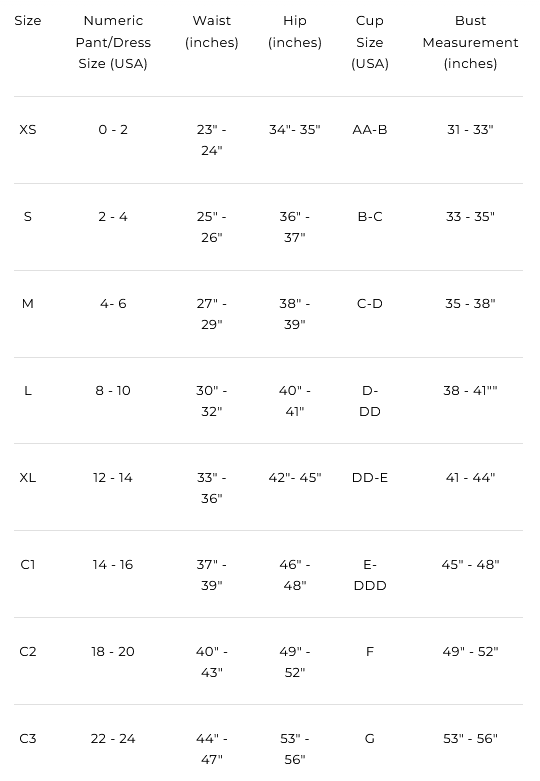Select the 42"- 45" hip measurement cell
The width and height of the screenshot is (540, 781).
(x=295, y=478)
